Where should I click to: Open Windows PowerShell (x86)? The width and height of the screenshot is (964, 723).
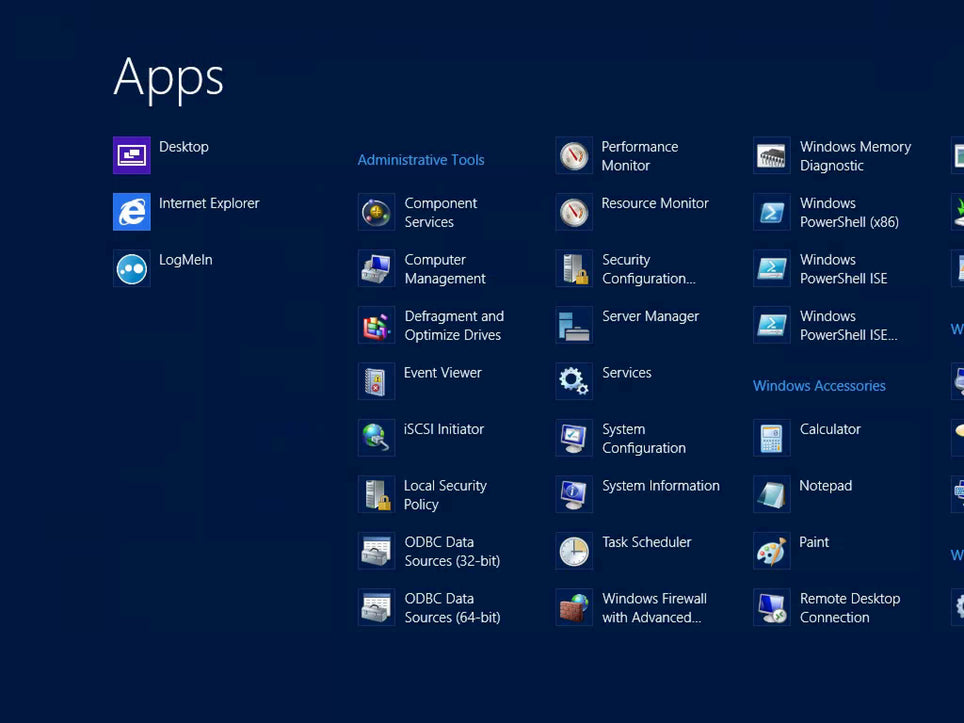[x=848, y=212]
